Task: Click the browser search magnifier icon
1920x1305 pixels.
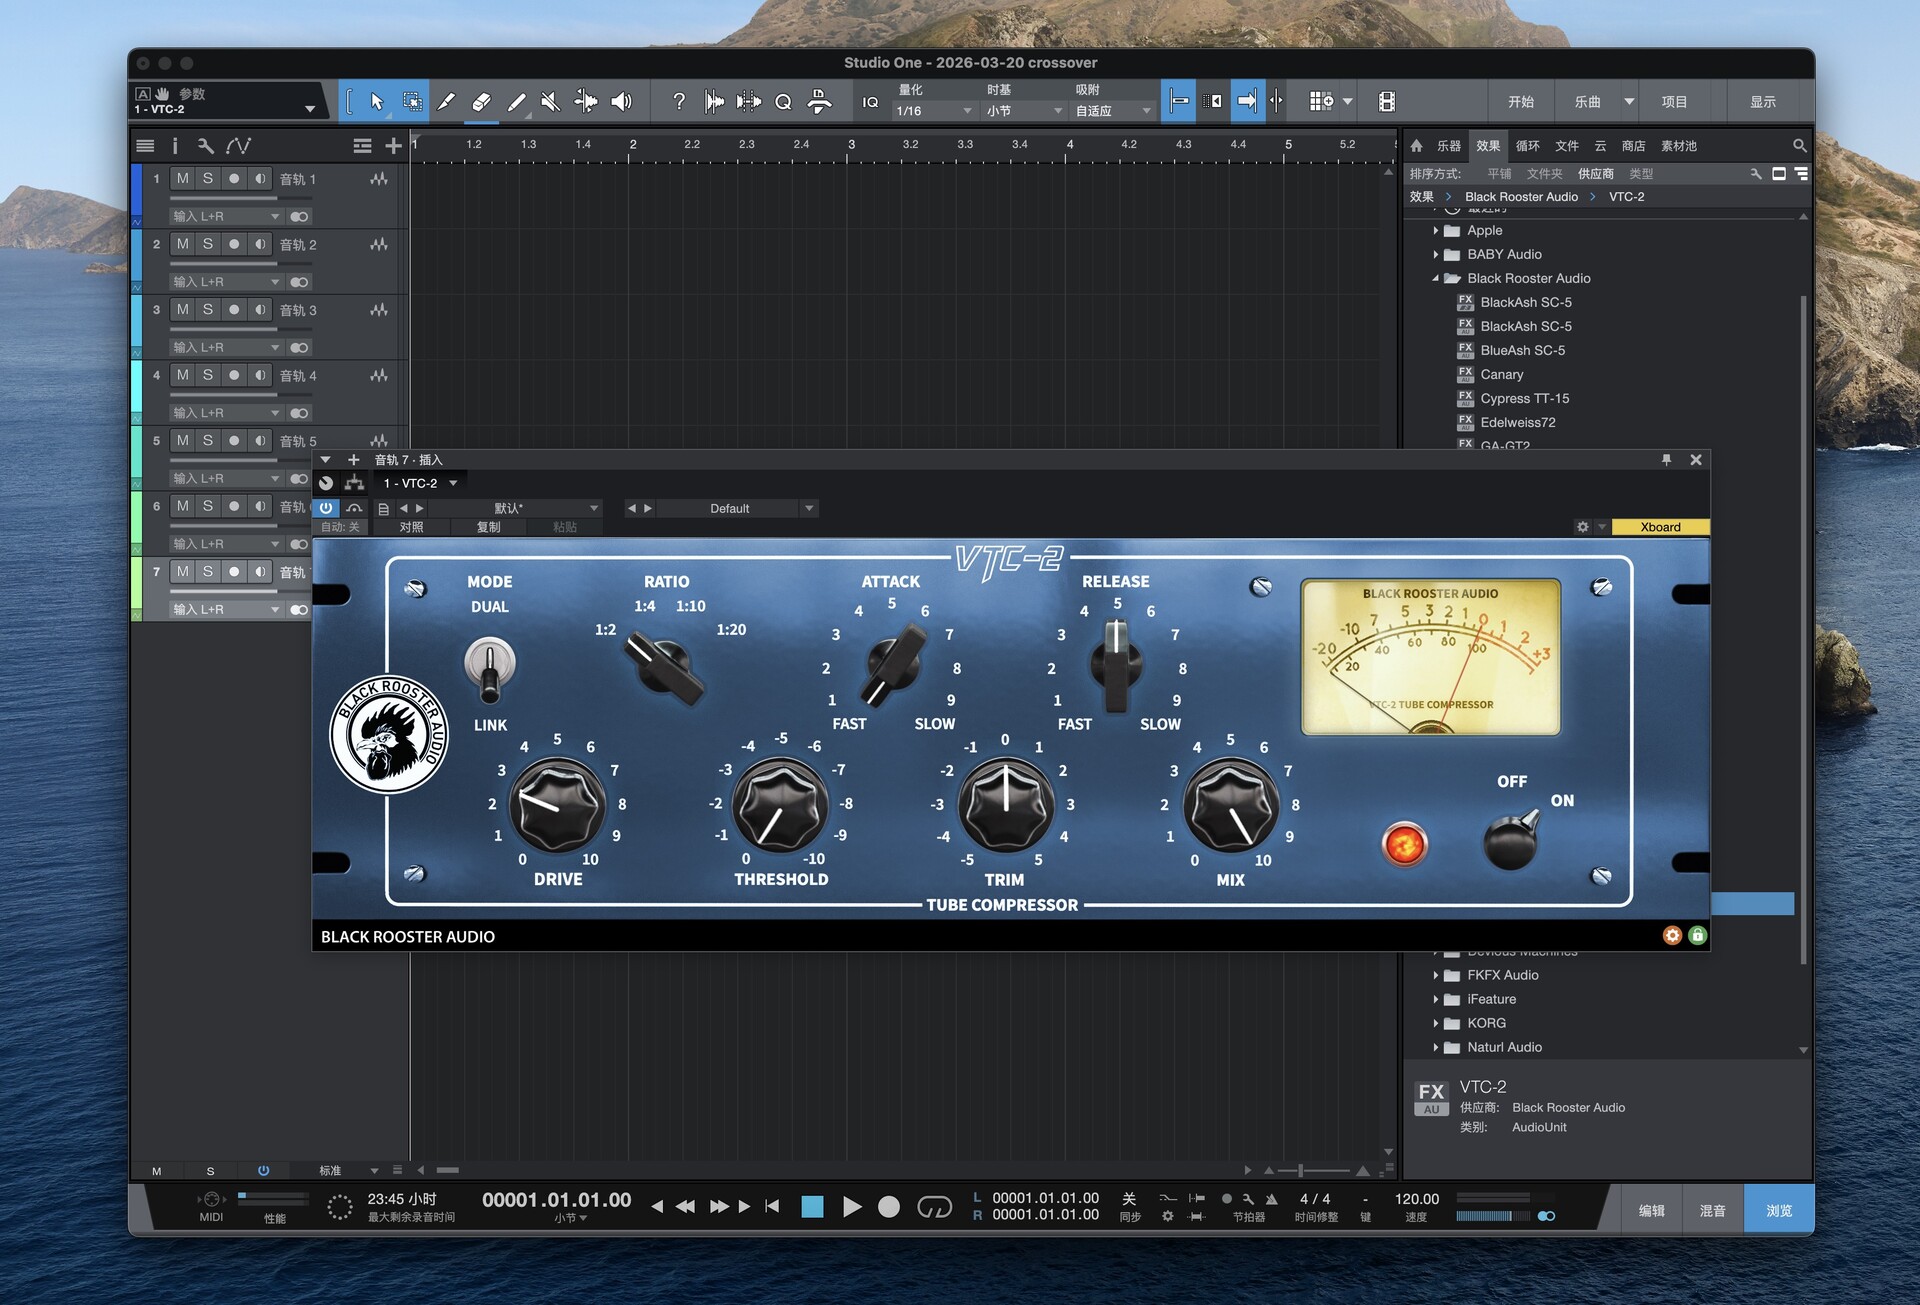Action: 1799,146
